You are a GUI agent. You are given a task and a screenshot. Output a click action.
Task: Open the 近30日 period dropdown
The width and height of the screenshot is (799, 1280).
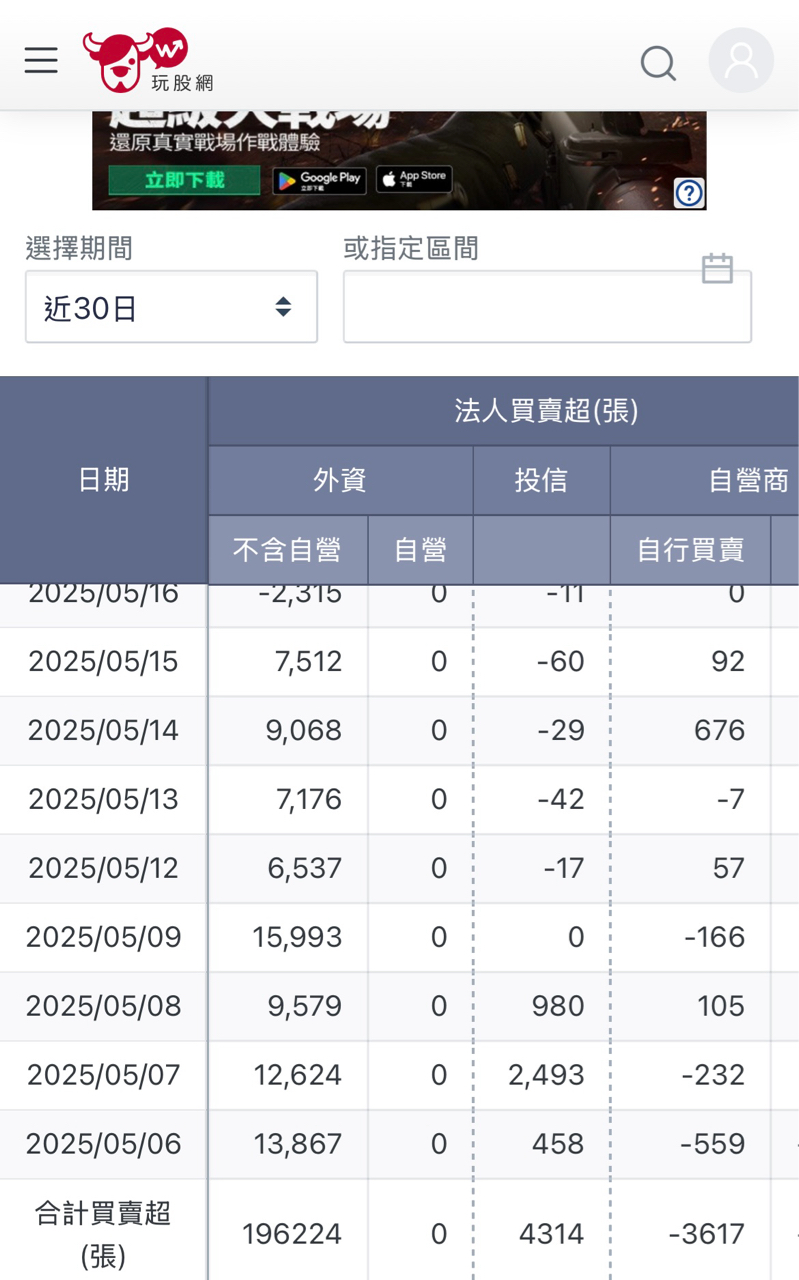pyautogui.click(x=171, y=307)
